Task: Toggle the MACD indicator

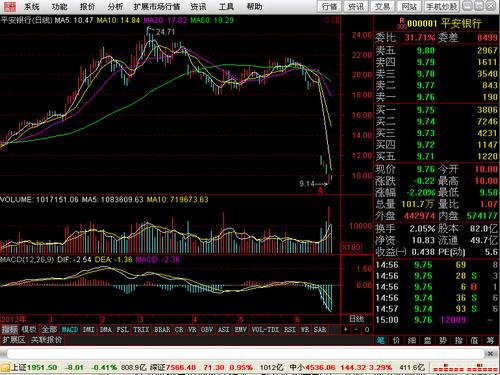Action: click(x=70, y=330)
